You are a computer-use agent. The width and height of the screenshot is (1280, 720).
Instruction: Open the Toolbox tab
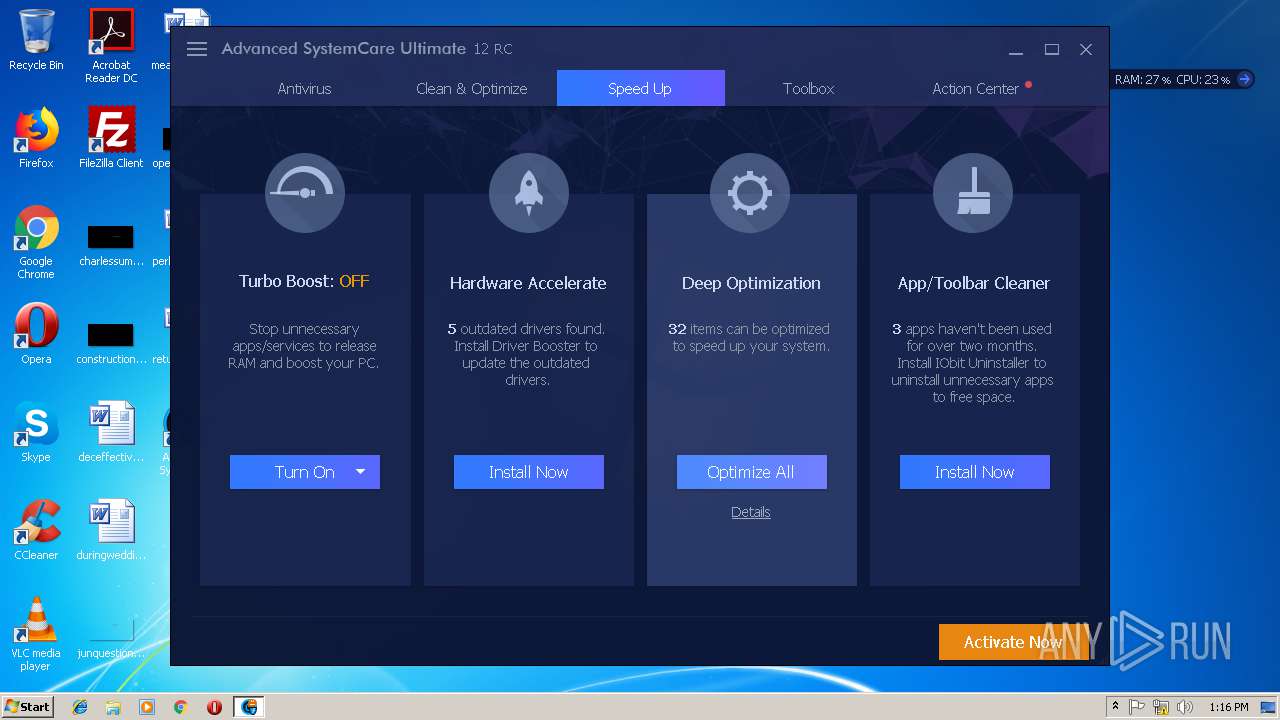coord(808,88)
